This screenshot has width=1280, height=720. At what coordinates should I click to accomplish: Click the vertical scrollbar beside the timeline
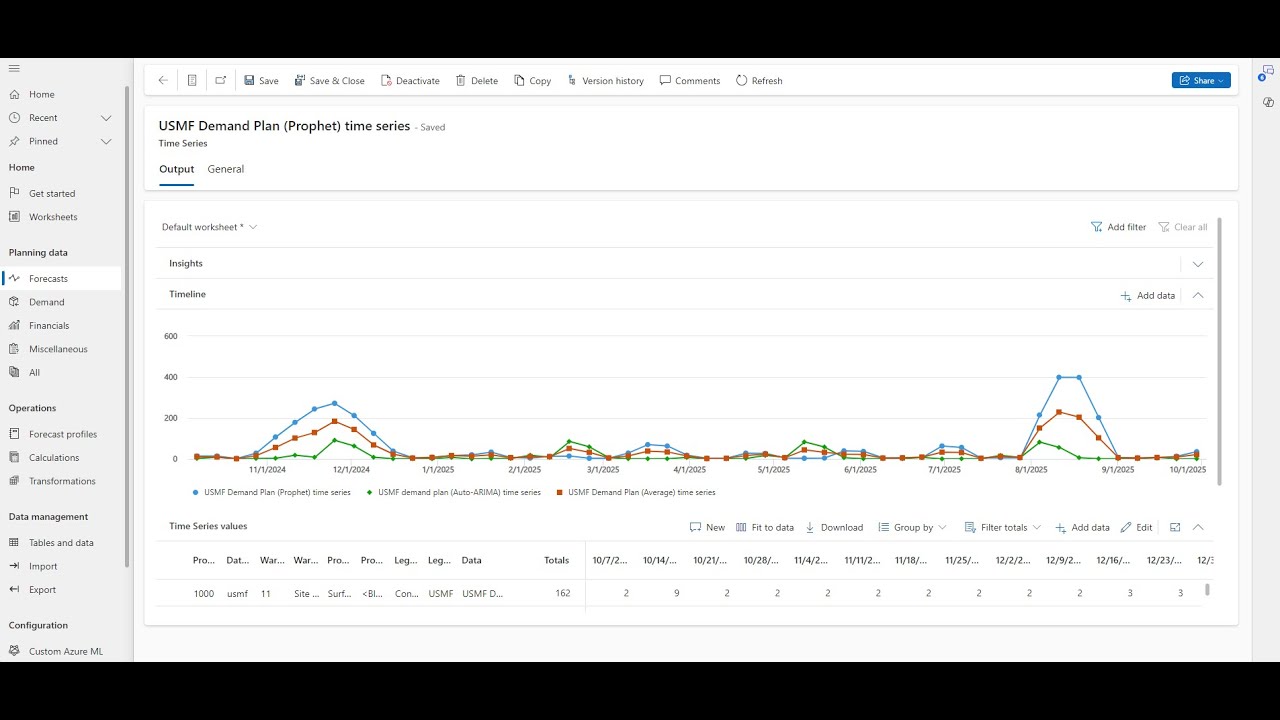pos(1219,350)
